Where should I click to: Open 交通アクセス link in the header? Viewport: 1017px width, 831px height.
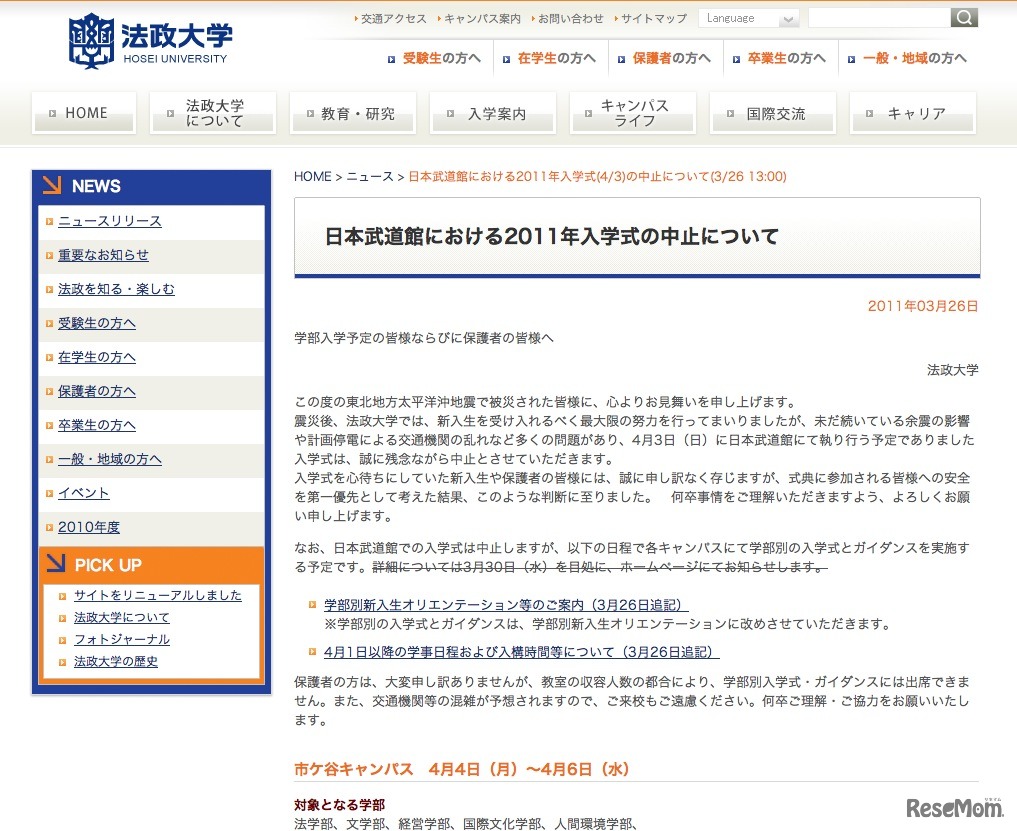click(393, 19)
